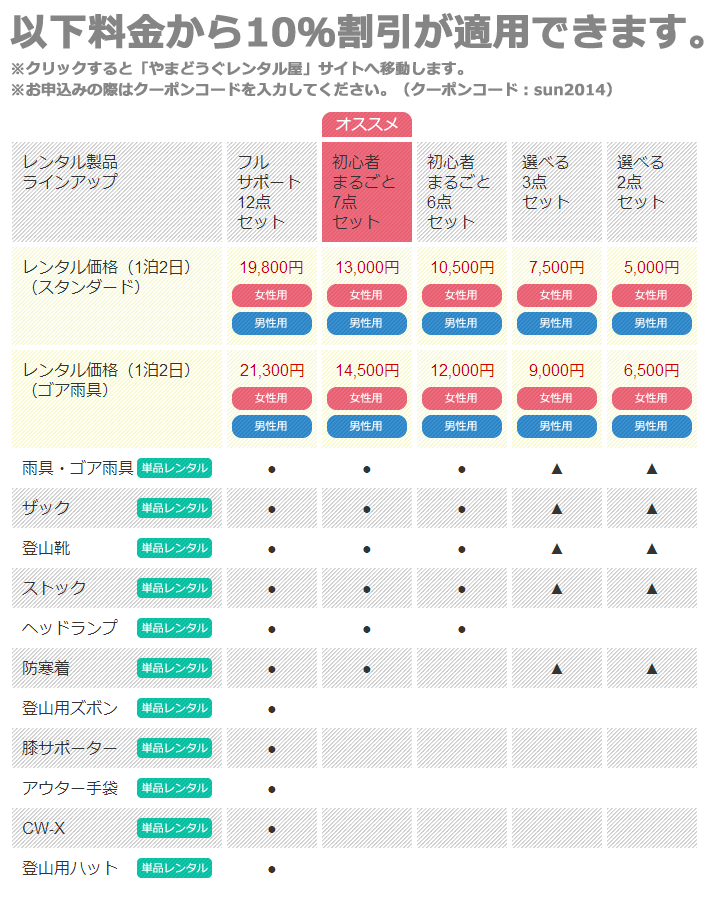Click 女性用 button under 13,000円 price
The height and width of the screenshot is (900, 710).
(367, 295)
